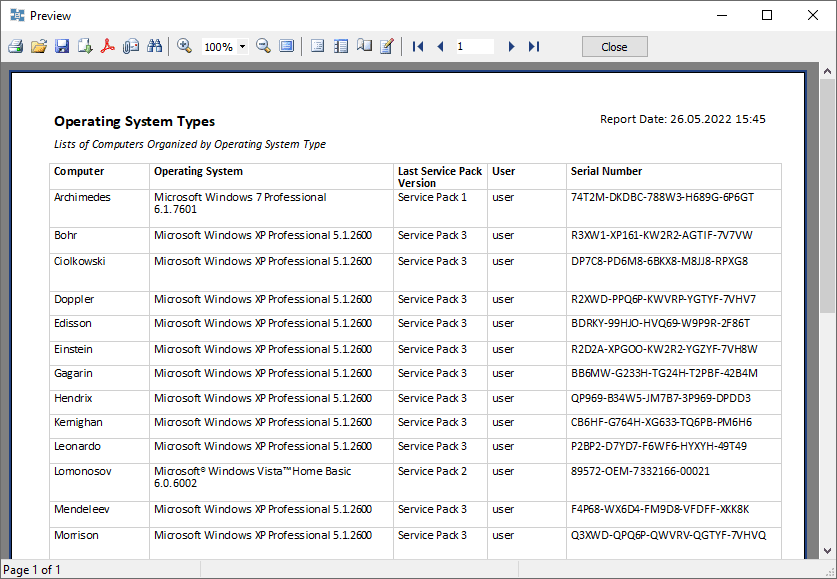Zoom out with the magnifier minus icon
Viewport: 837px width, 579px height.
(x=263, y=46)
